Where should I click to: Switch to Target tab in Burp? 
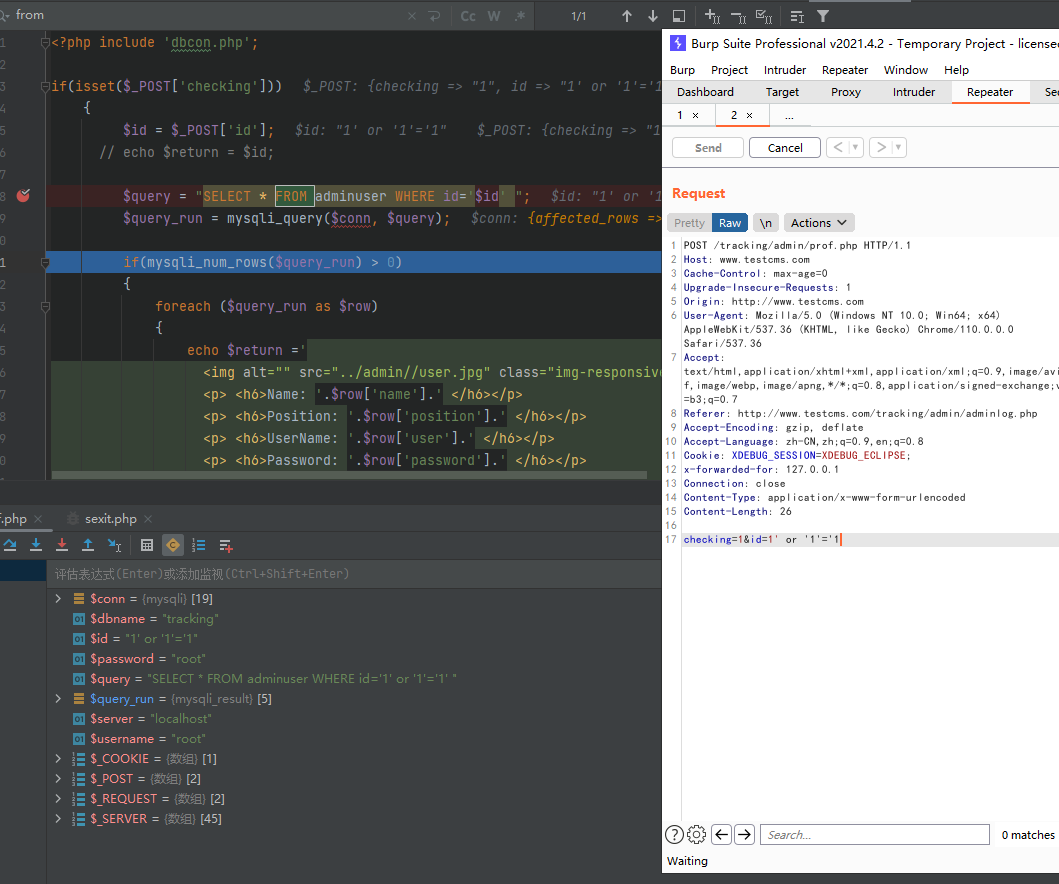(782, 92)
